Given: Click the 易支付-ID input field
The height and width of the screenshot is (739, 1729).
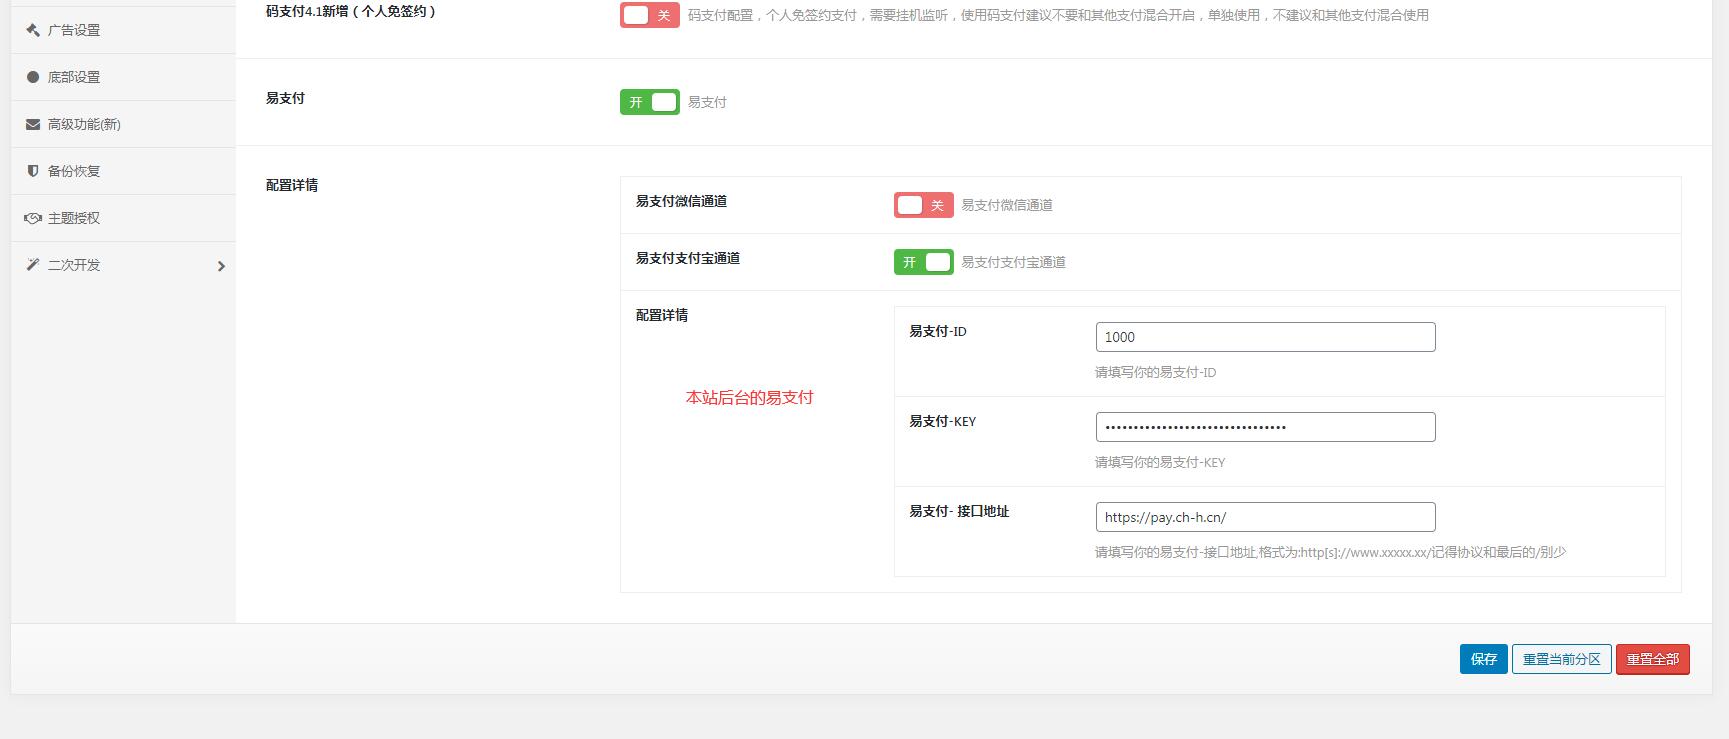Looking at the screenshot, I should point(1266,337).
